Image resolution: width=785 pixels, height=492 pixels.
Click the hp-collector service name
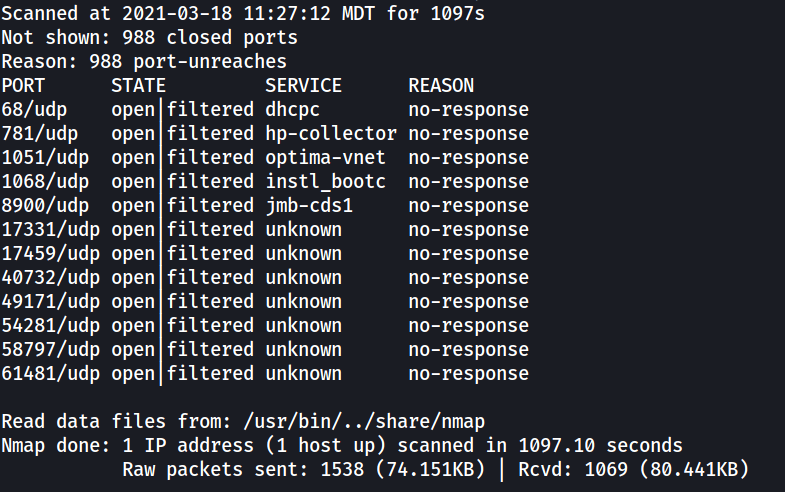tap(331, 134)
